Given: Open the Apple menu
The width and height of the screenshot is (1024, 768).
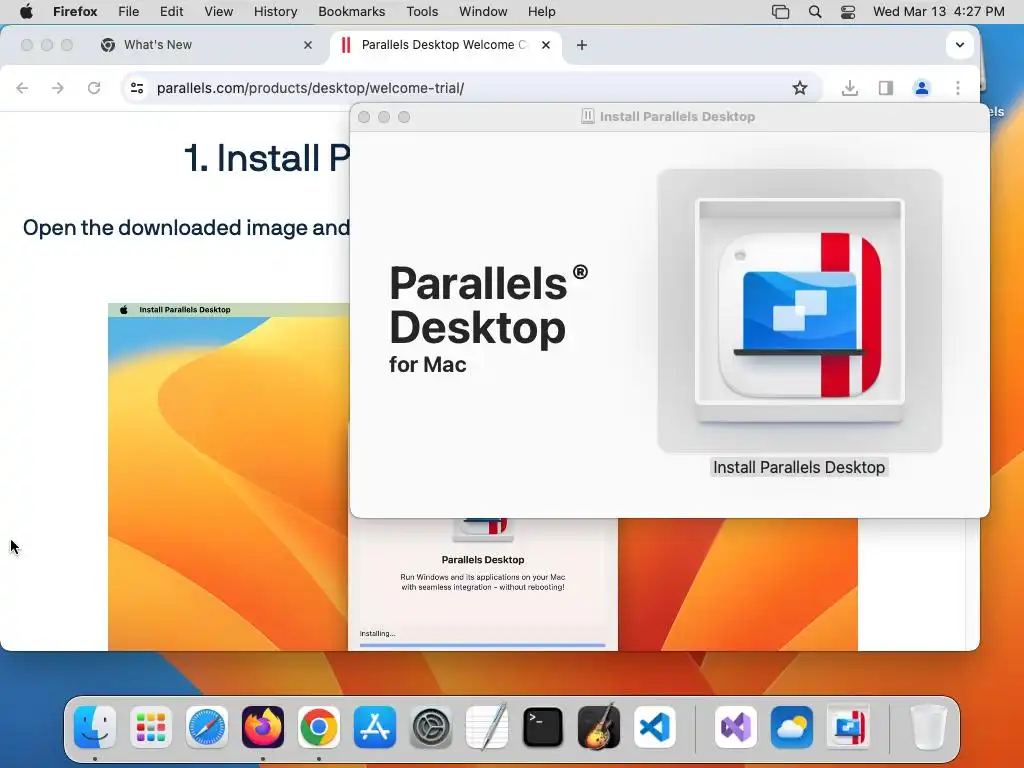Looking at the screenshot, I should [26, 12].
